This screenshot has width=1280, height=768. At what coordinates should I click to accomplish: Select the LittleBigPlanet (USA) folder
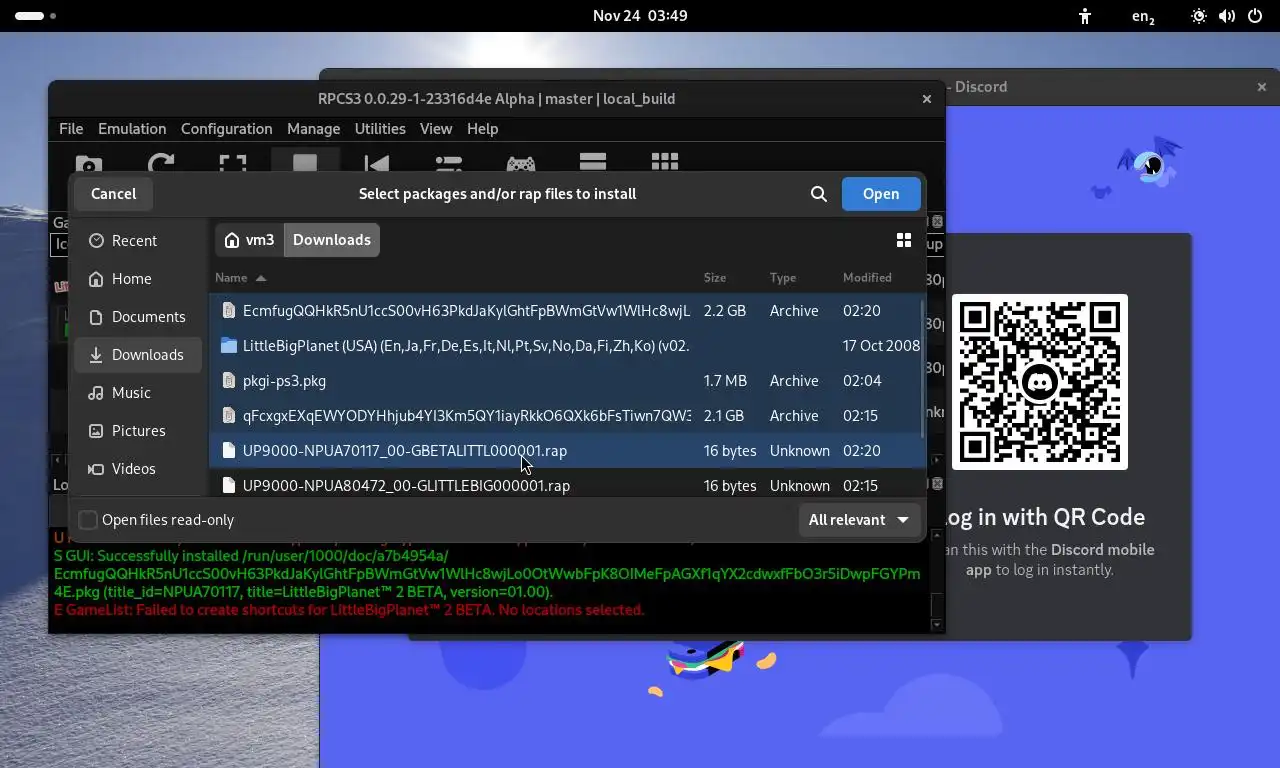(565, 346)
